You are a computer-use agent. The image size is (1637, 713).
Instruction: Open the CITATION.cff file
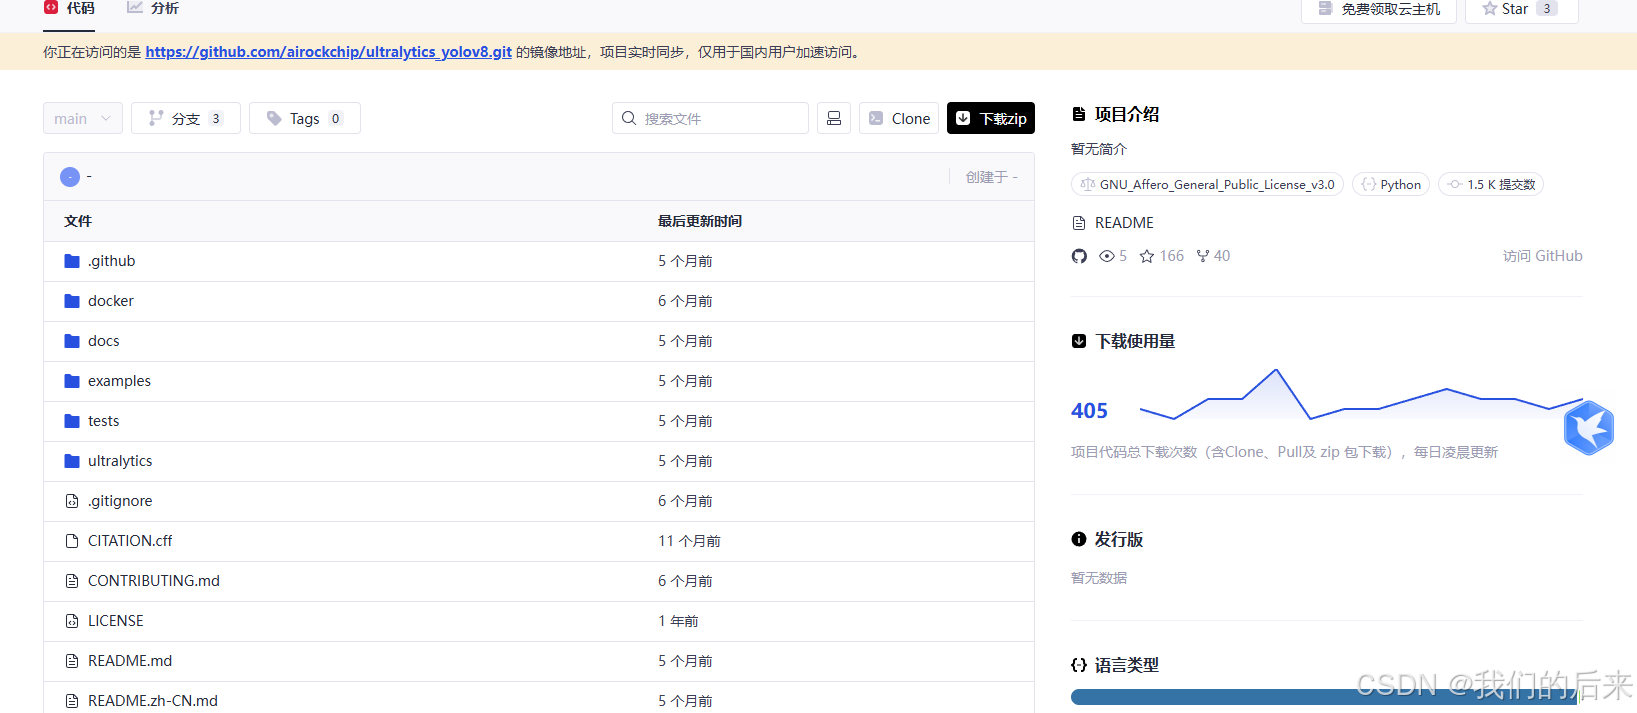coord(130,541)
